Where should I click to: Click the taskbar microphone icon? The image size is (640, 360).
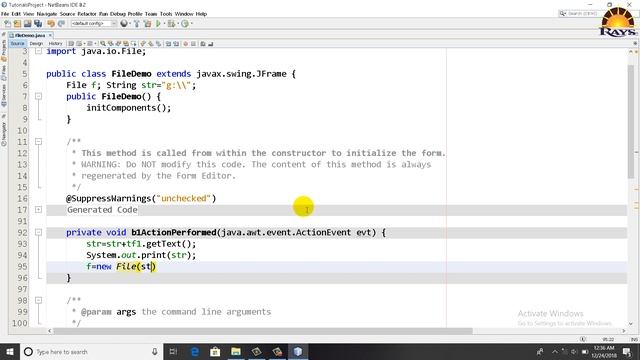[x=155, y=351]
